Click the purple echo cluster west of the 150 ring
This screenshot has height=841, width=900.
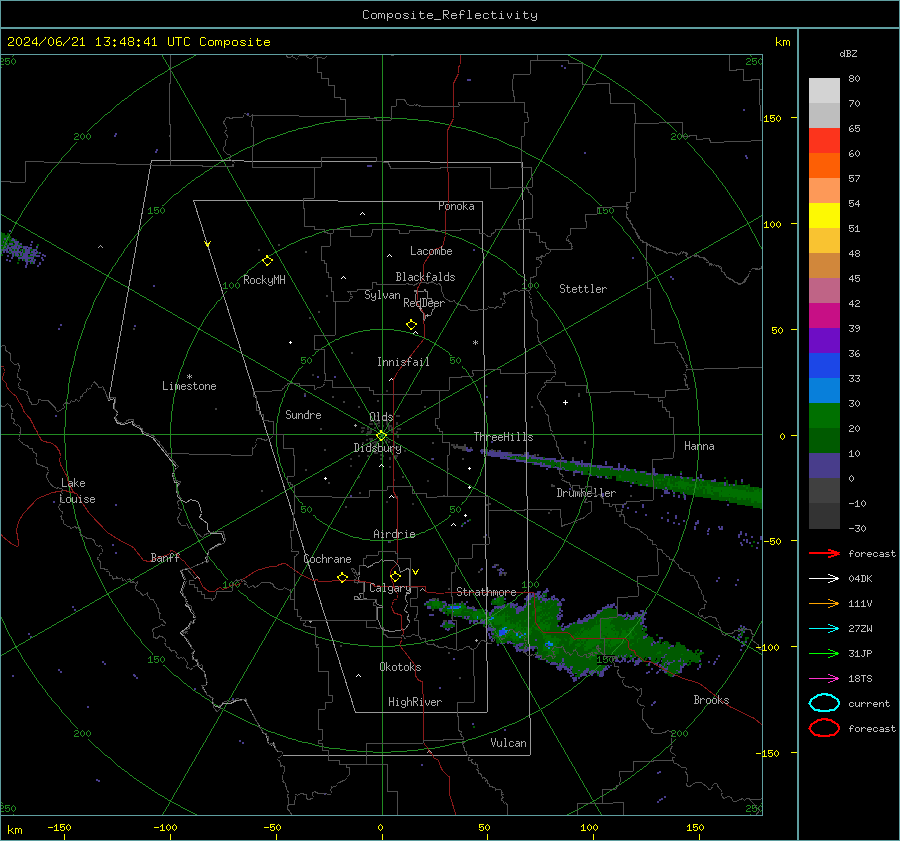coord(21,249)
